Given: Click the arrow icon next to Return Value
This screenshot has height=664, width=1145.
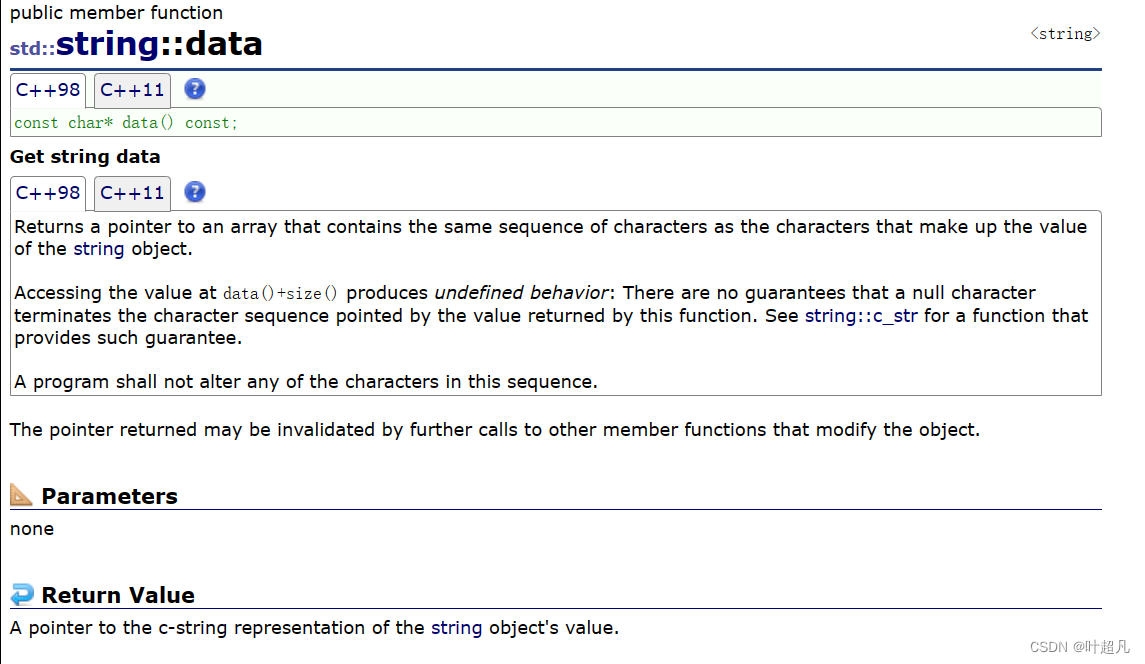Looking at the screenshot, I should tap(21, 595).
